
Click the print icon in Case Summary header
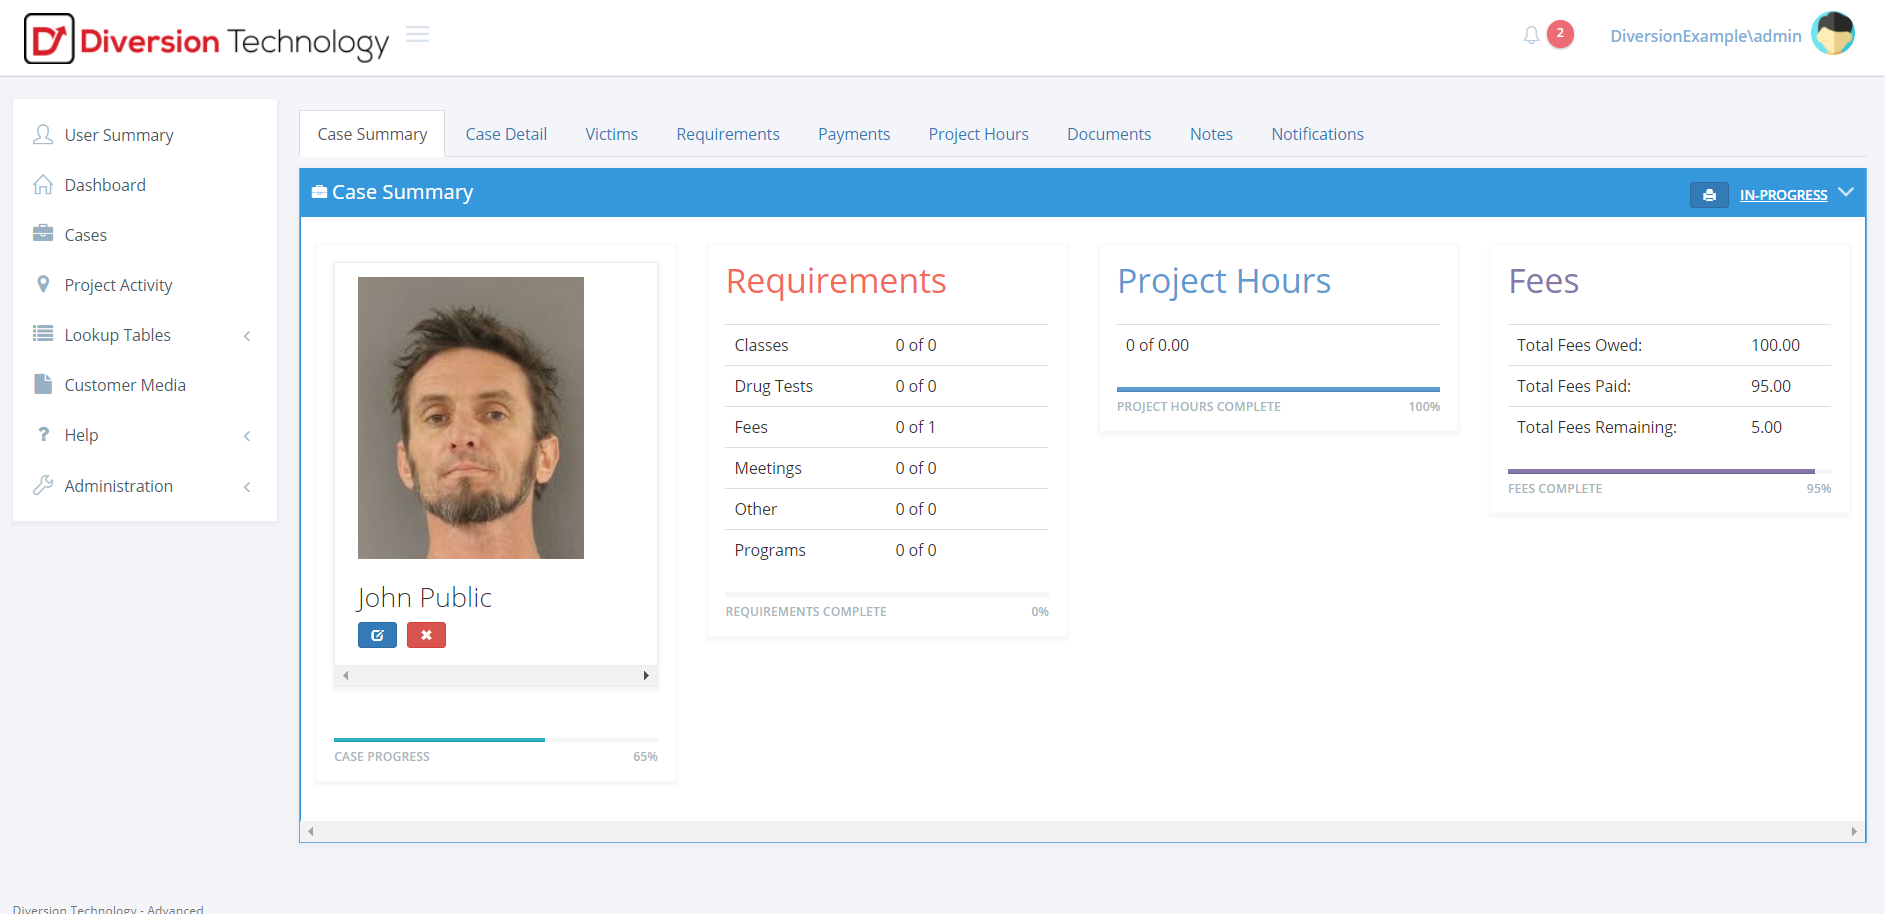(x=1708, y=195)
